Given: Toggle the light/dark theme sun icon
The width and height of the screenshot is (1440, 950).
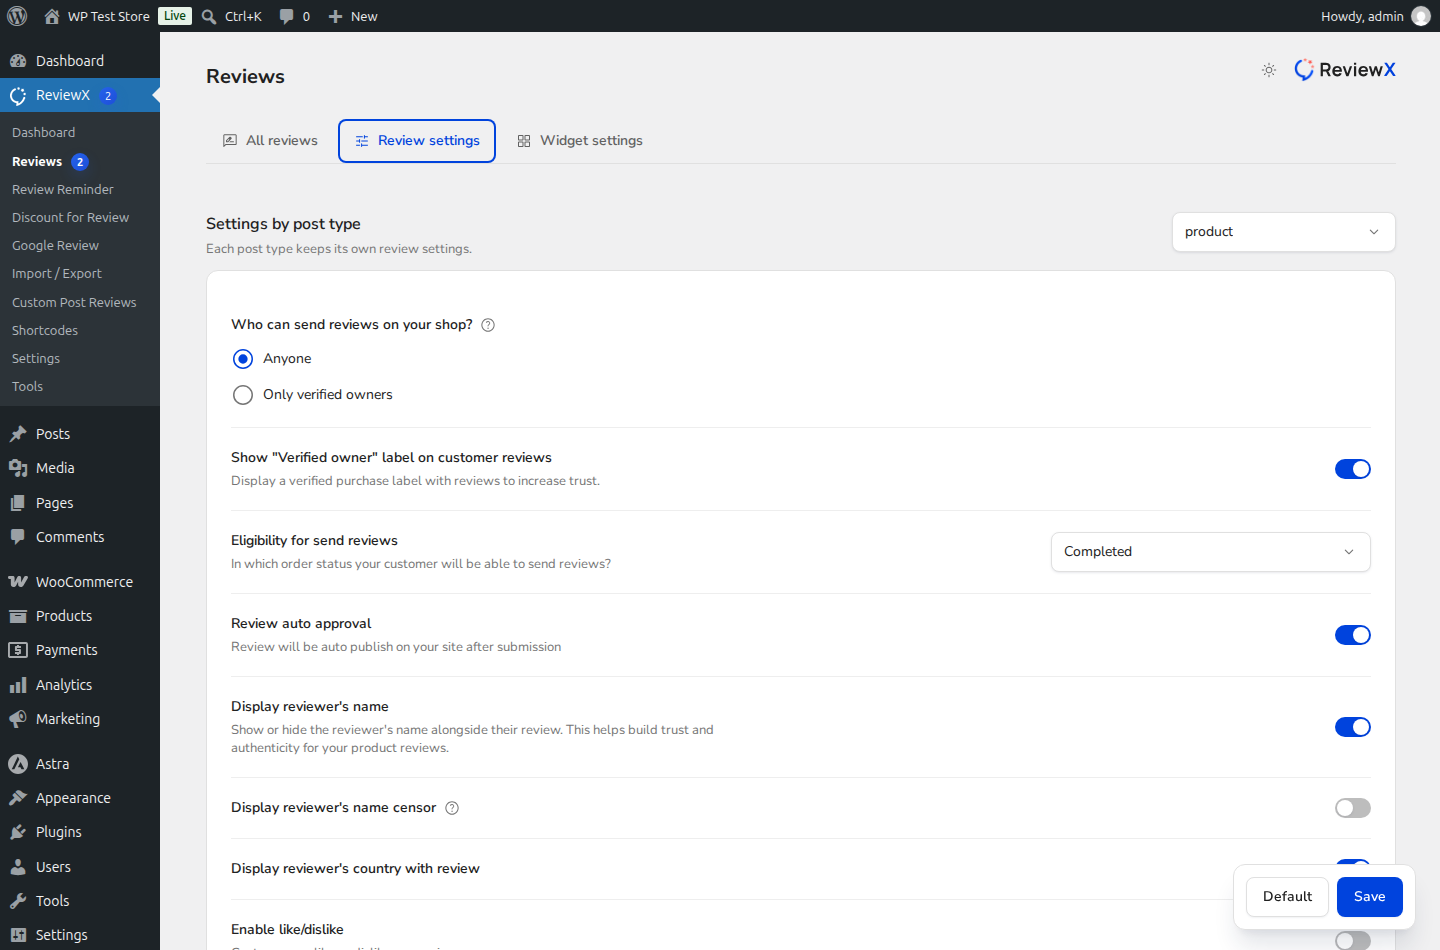Looking at the screenshot, I should [x=1269, y=70].
